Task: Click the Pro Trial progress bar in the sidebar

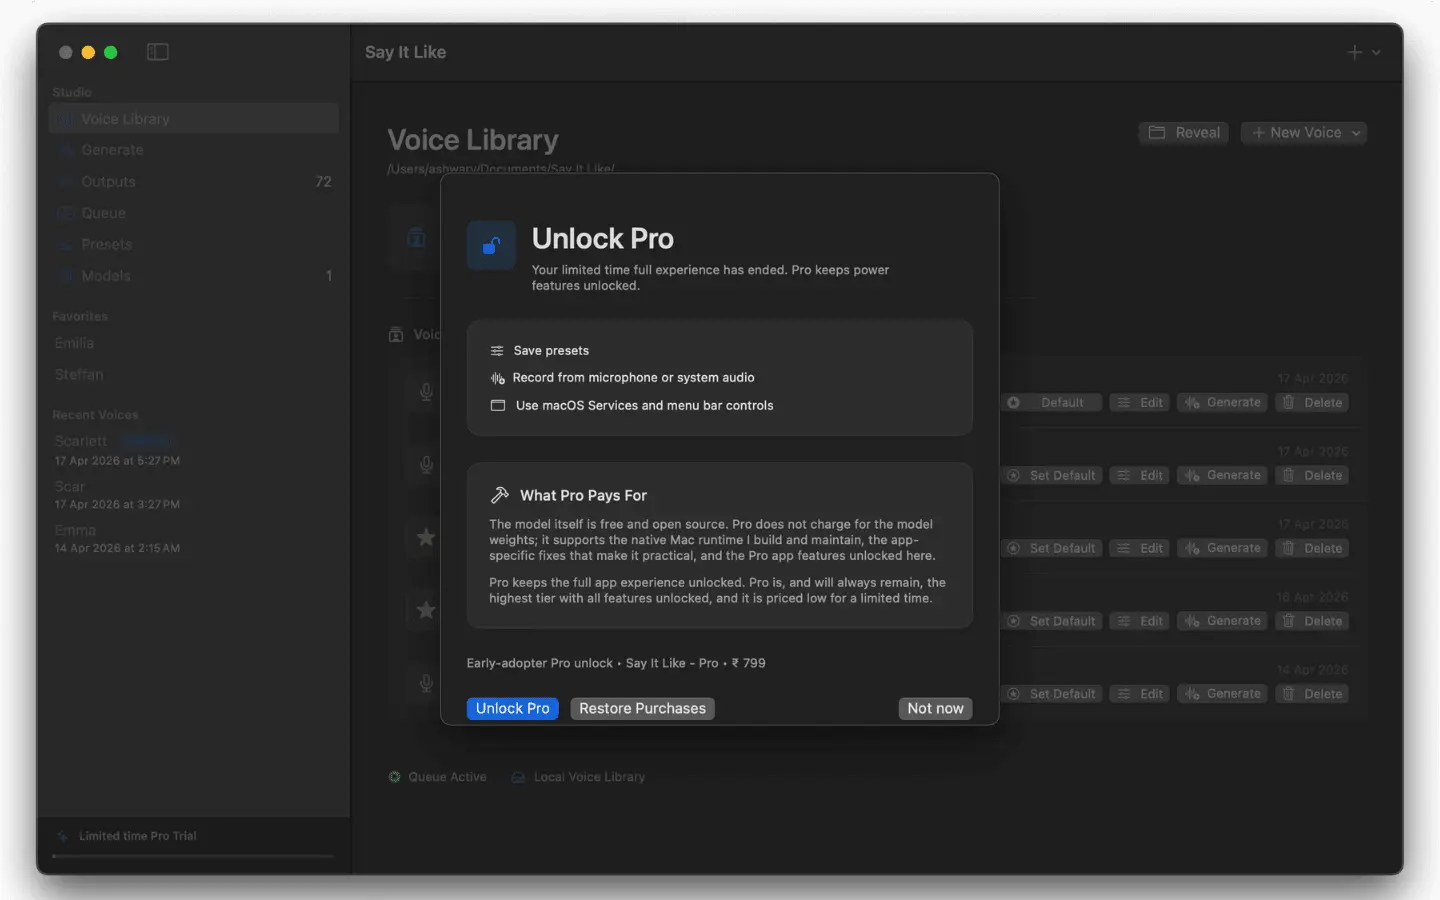Action: (x=193, y=856)
